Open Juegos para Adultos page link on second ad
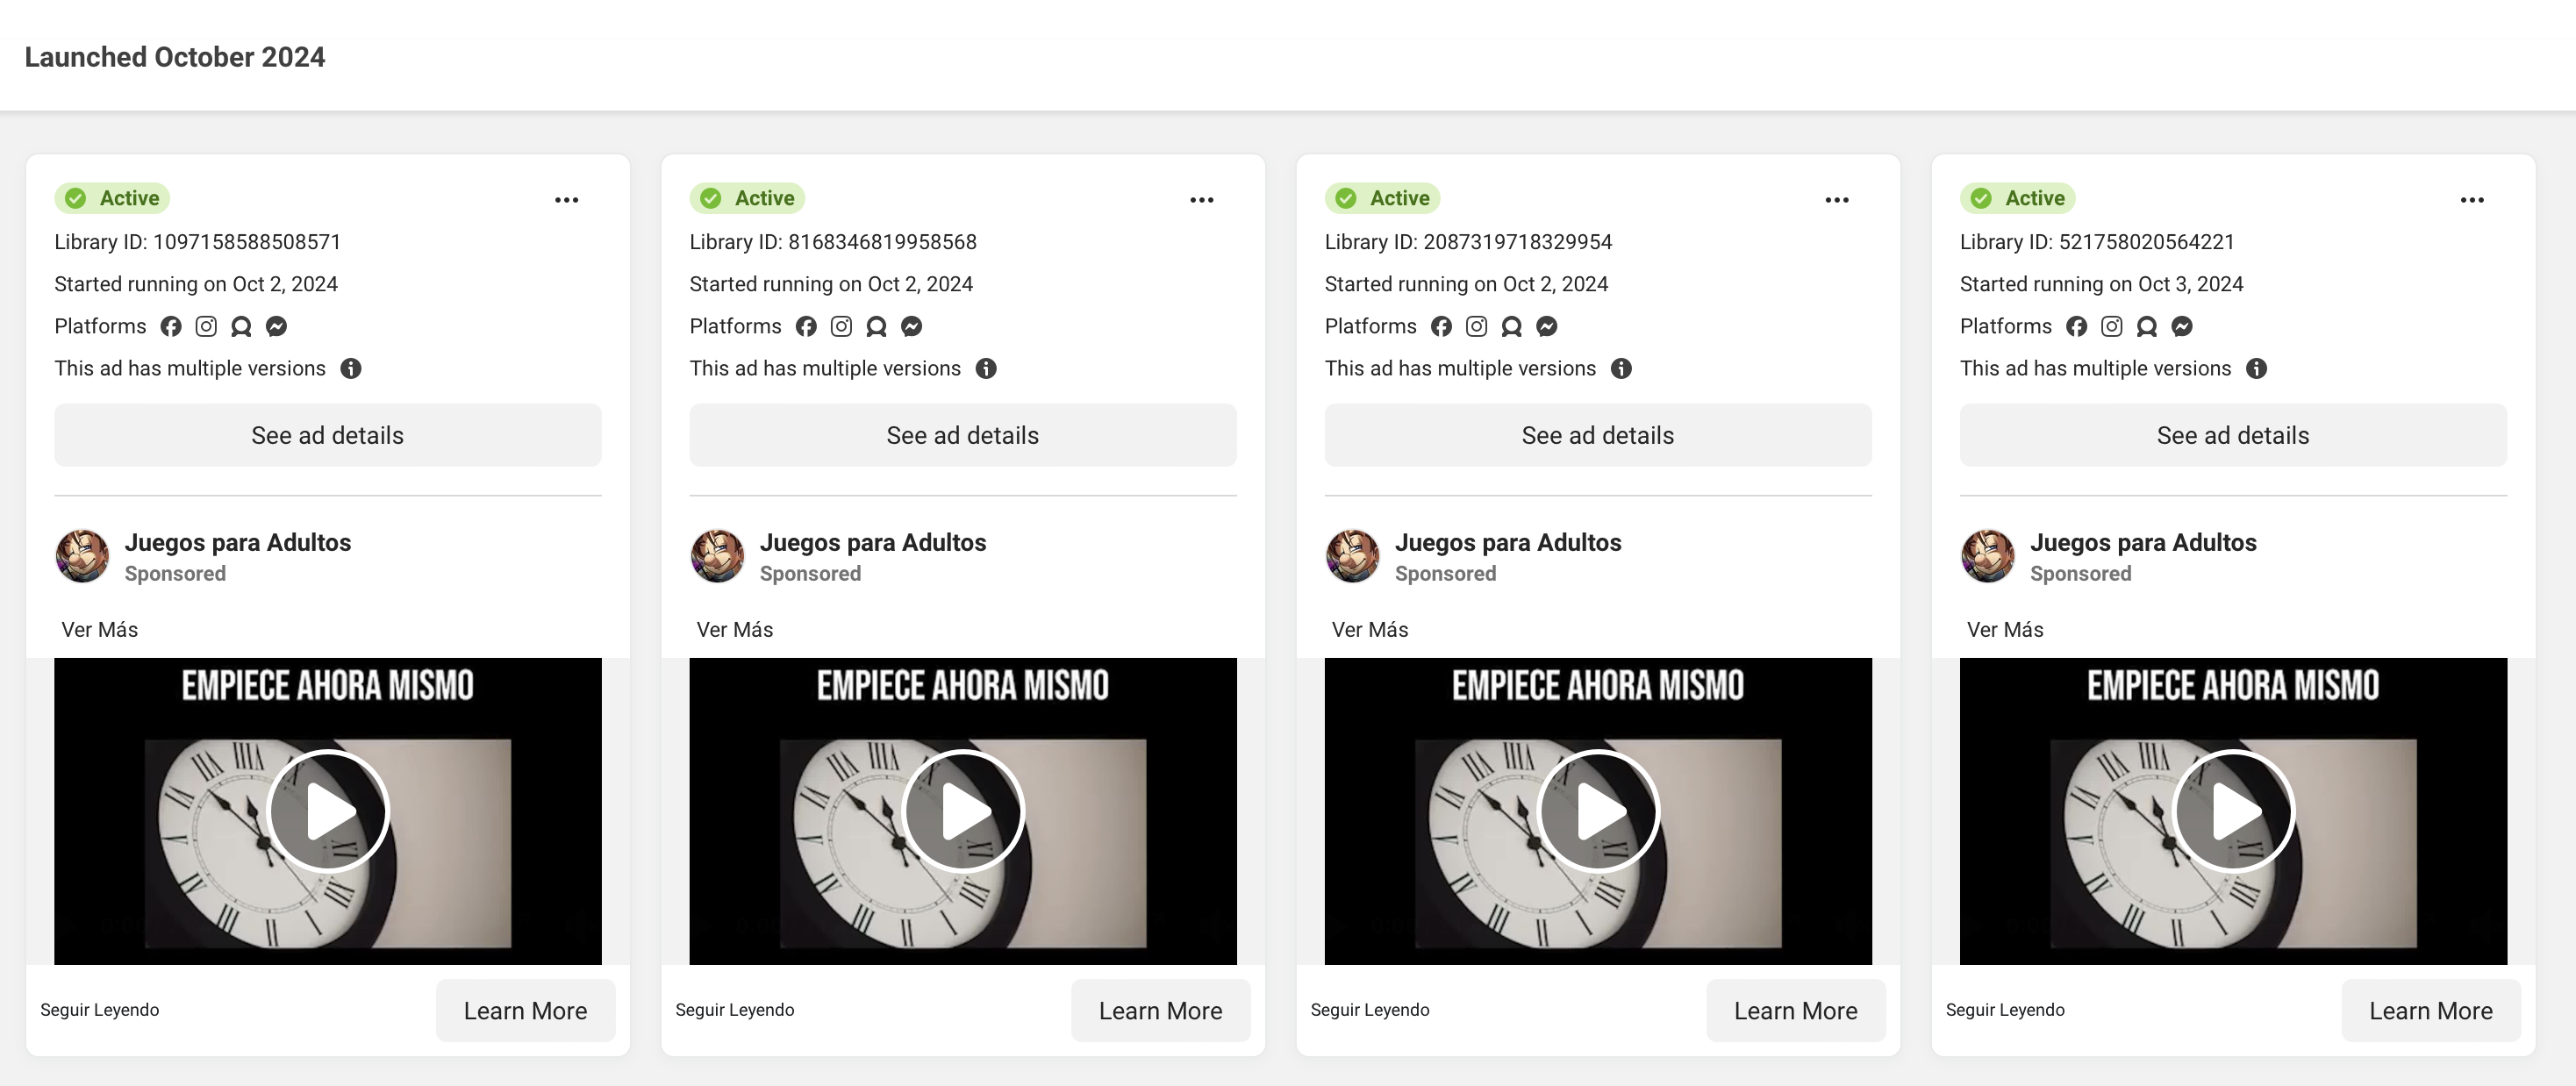The width and height of the screenshot is (2576, 1086). pos(872,542)
